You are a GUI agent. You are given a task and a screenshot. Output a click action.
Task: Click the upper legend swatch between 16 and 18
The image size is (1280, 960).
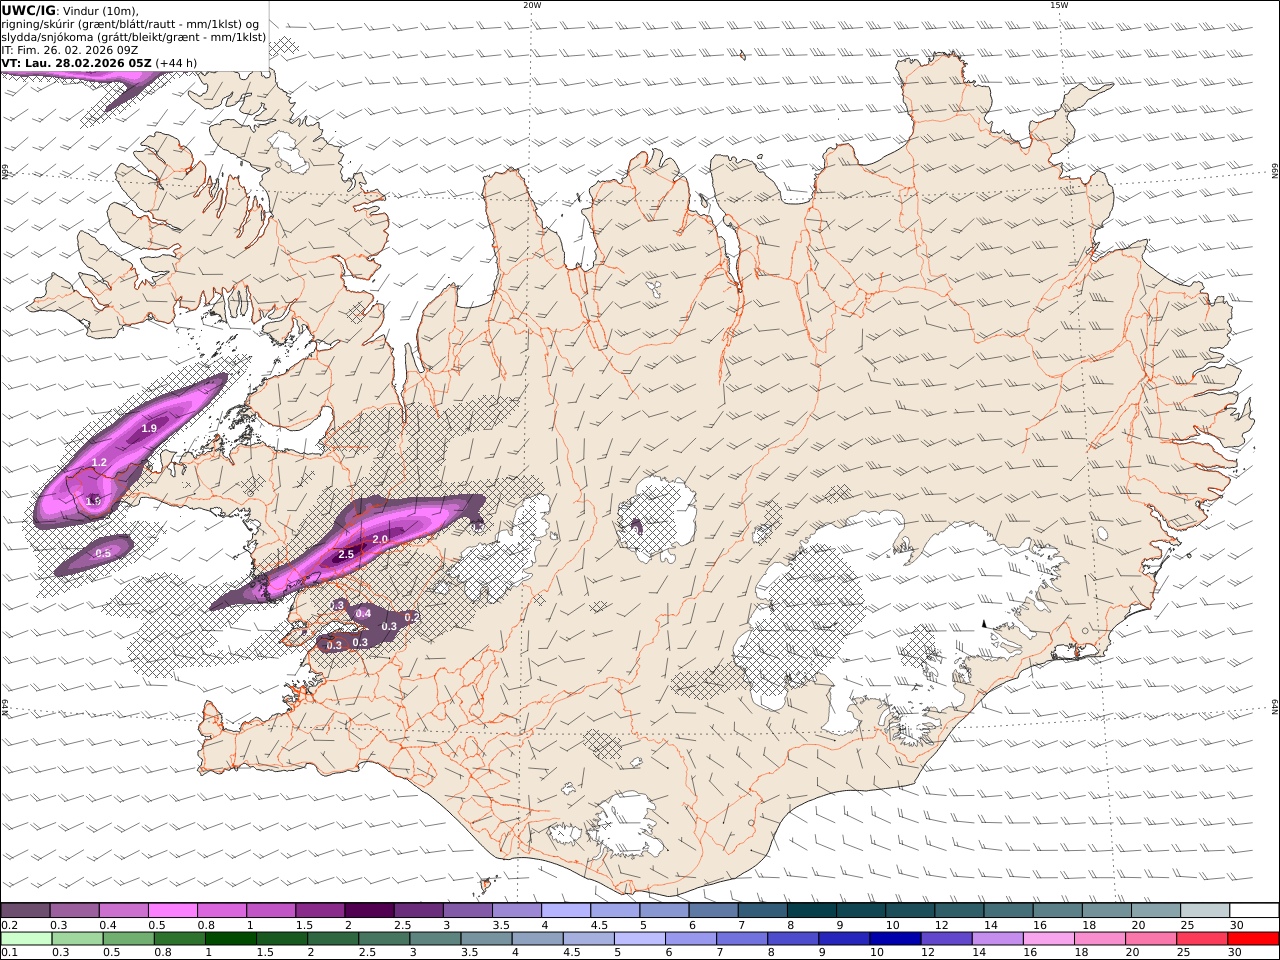coord(1058,911)
